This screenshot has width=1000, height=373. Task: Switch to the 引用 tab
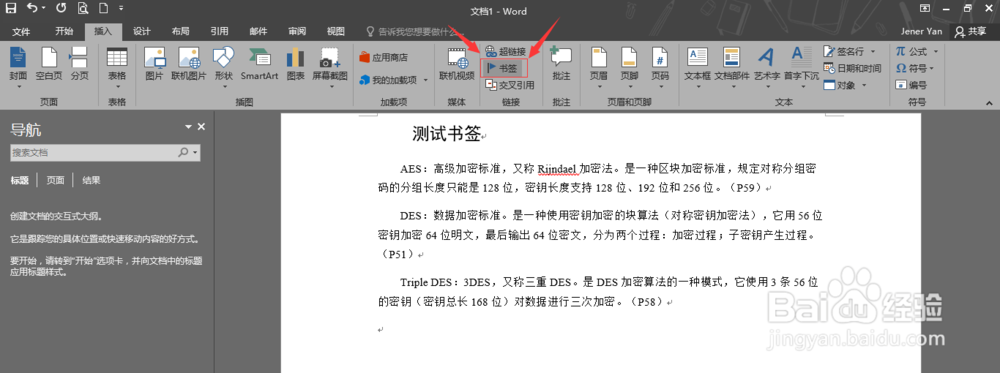219,31
